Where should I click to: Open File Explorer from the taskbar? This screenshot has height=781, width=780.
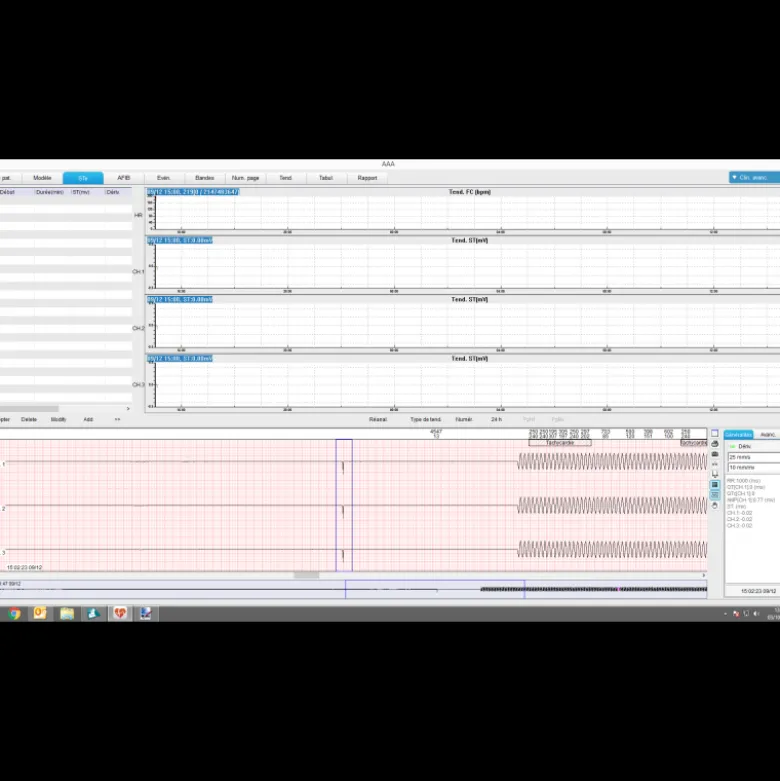tap(67, 614)
